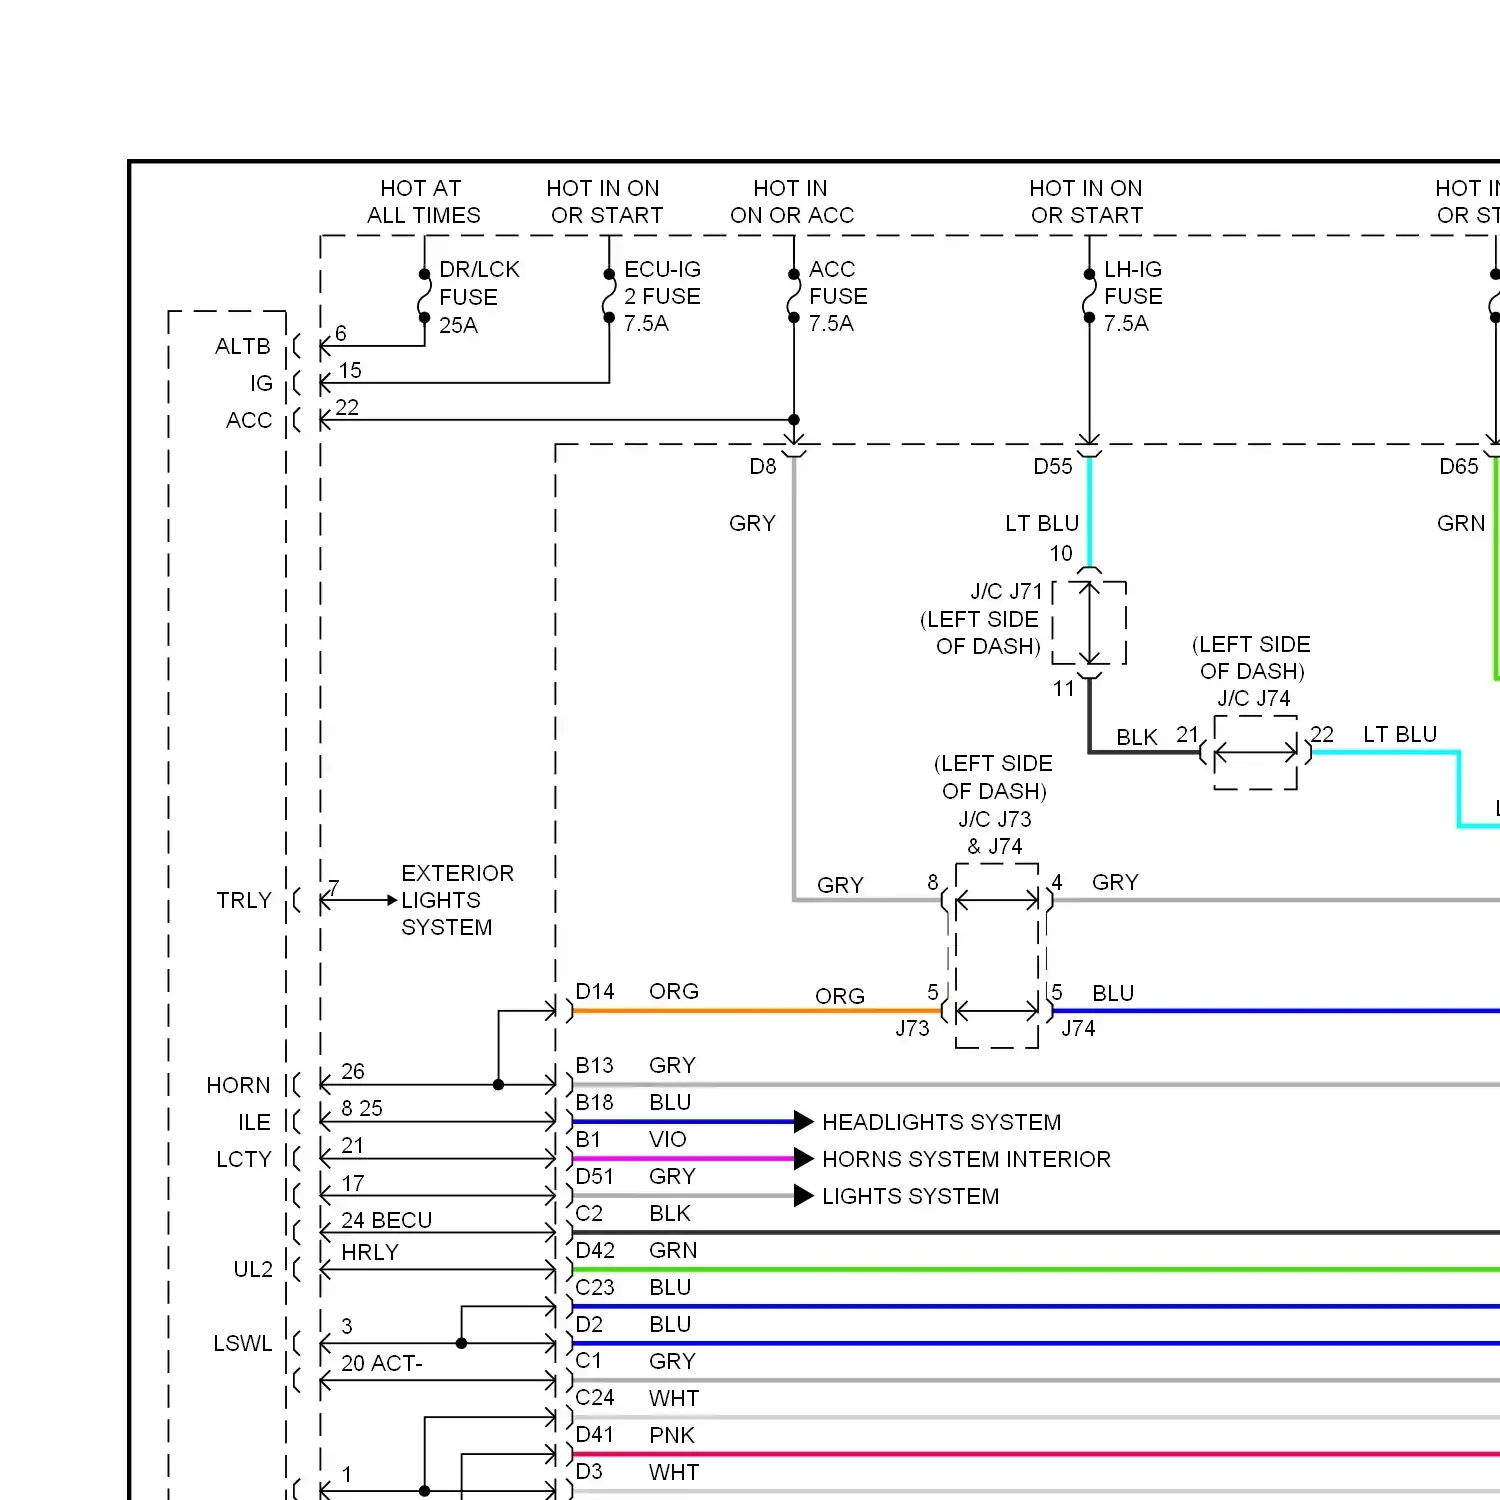1500x1500 pixels.
Task: Click the 'ALTB' pin label
Action: [x=243, y=347]
